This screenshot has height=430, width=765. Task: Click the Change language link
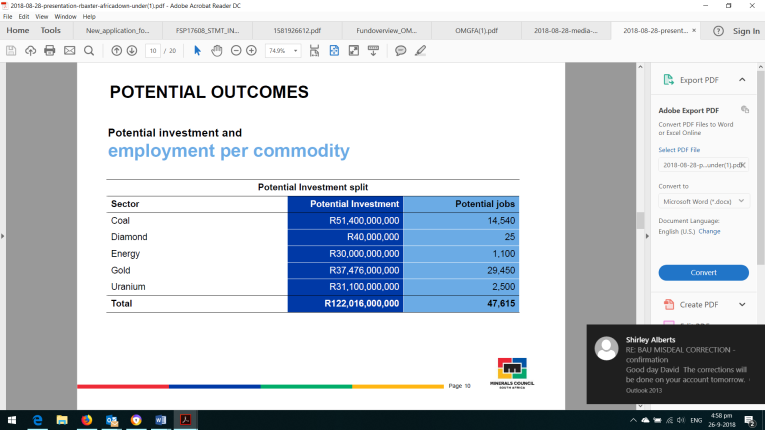coord(709,231)
